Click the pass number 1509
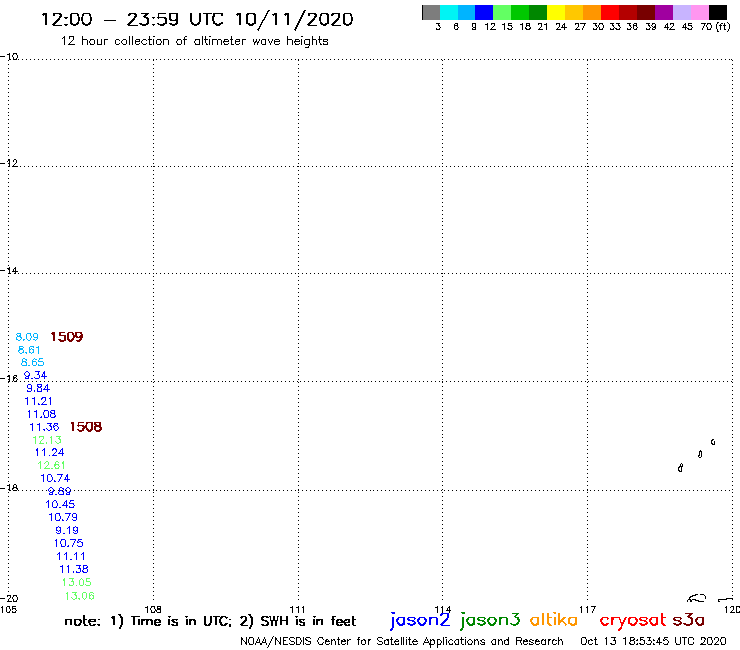 67,337
